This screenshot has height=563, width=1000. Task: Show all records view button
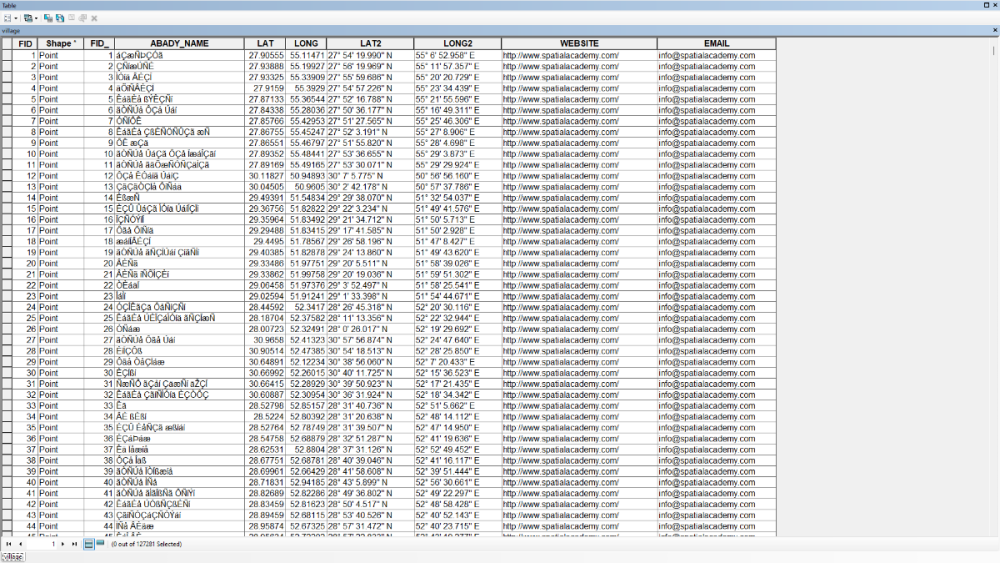(x=89, y=544)
